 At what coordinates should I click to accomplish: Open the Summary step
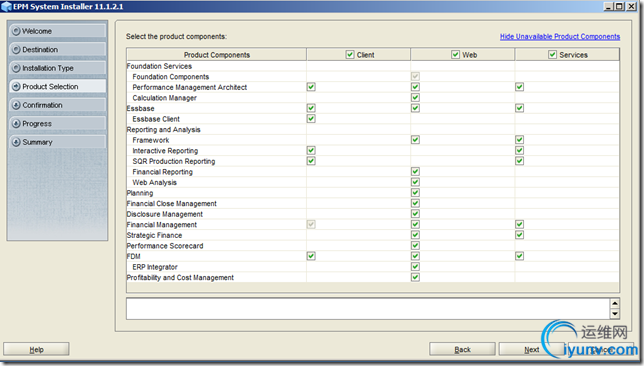tap(58, 142)
